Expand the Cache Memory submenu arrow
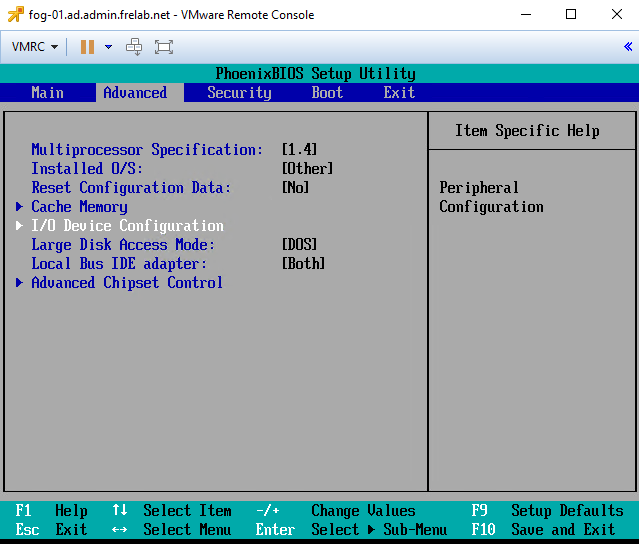639x544 pixels. pyautogui.click(x=19, y=207)
